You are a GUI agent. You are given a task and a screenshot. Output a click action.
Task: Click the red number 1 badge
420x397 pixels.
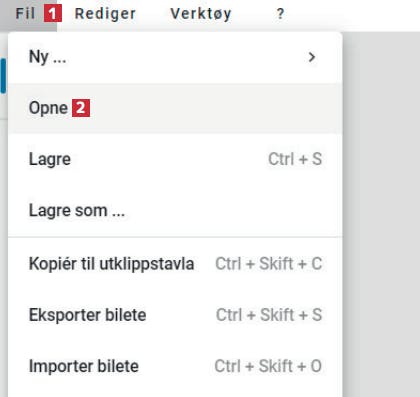[x=53, y=14]
